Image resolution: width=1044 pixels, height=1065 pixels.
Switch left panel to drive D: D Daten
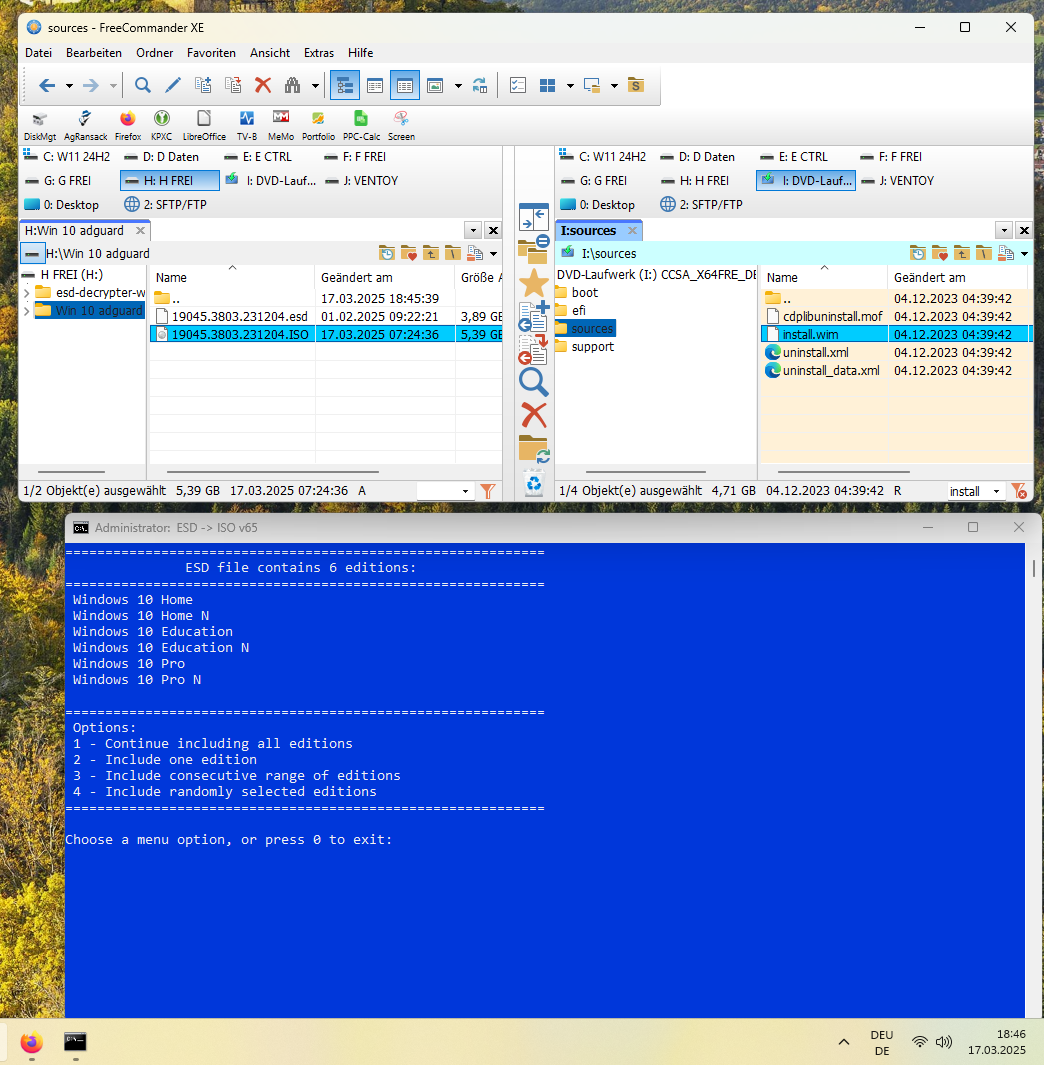coord(162,157)
